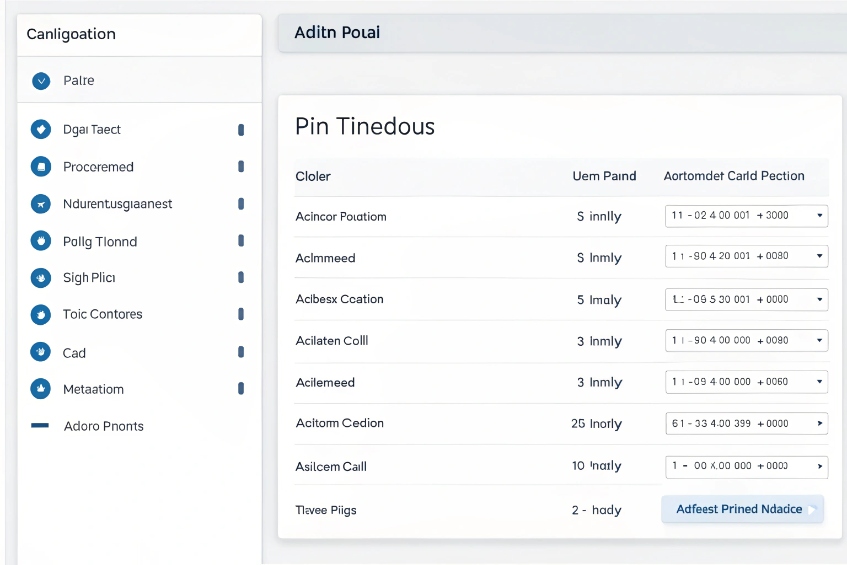Open the dropdown in the Acibesx Ccation row
The image size is (847, 565).
click(x=747, y=299)
